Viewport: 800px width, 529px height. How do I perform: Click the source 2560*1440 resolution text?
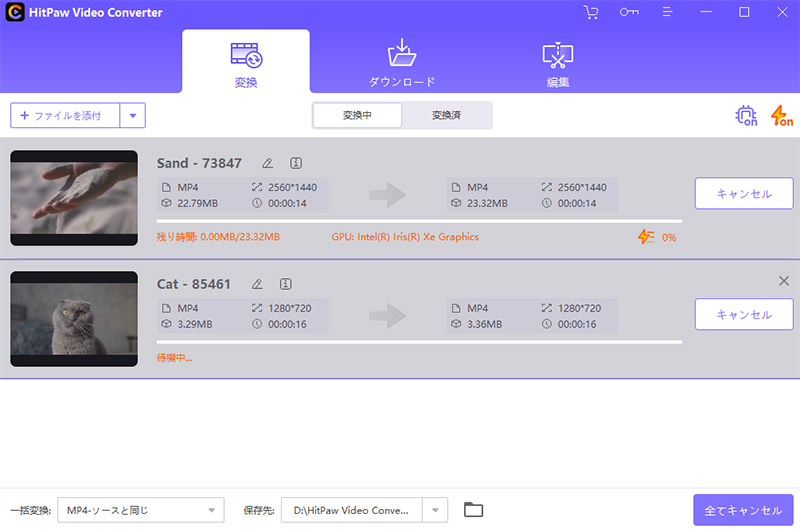coord(292,187)
